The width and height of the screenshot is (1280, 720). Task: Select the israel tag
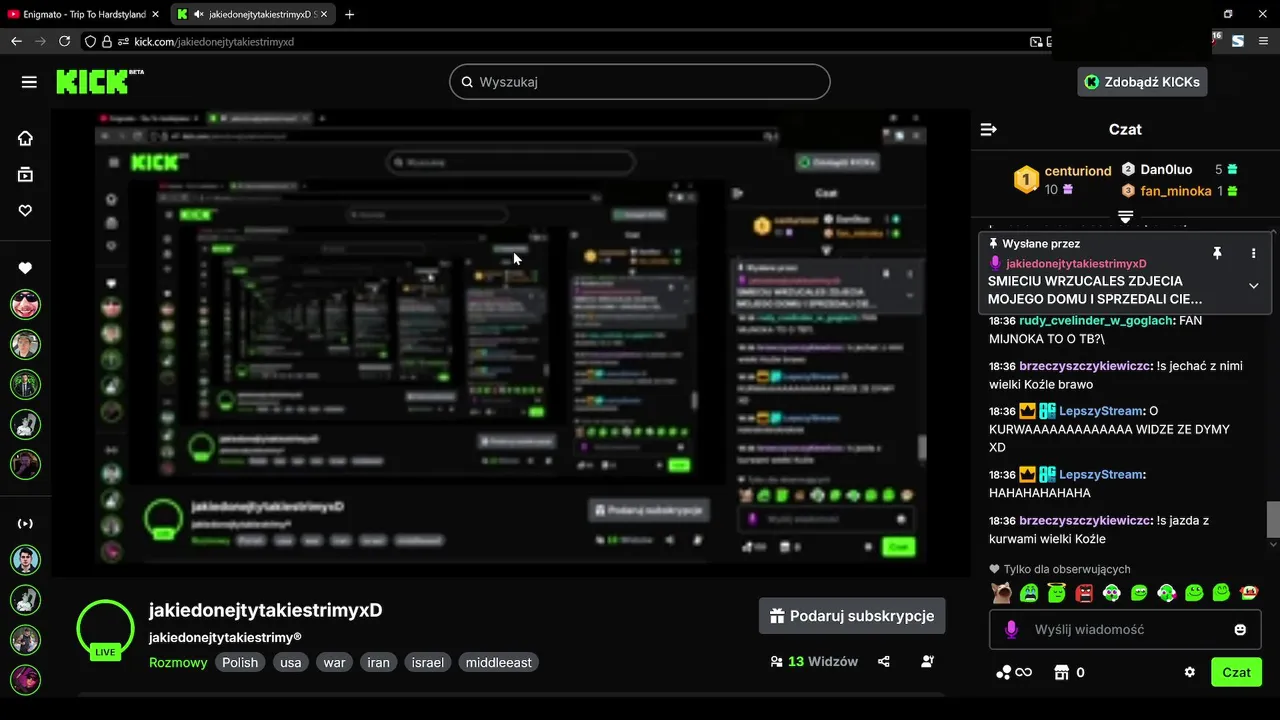pyautogui.click(x=428, y=662)
